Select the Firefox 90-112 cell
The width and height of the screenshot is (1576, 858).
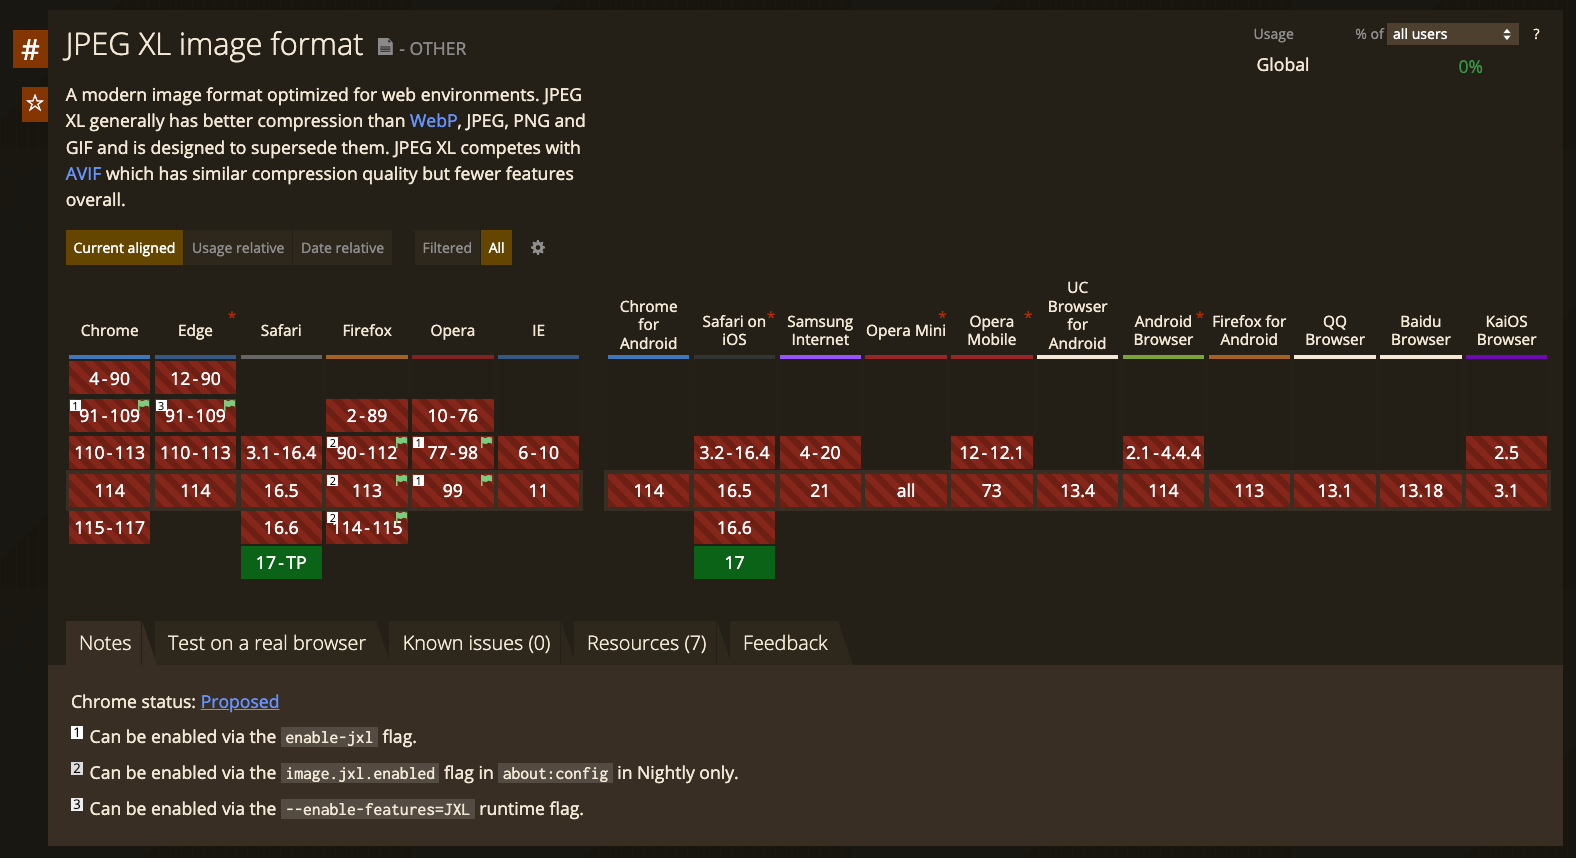(367, 453)
